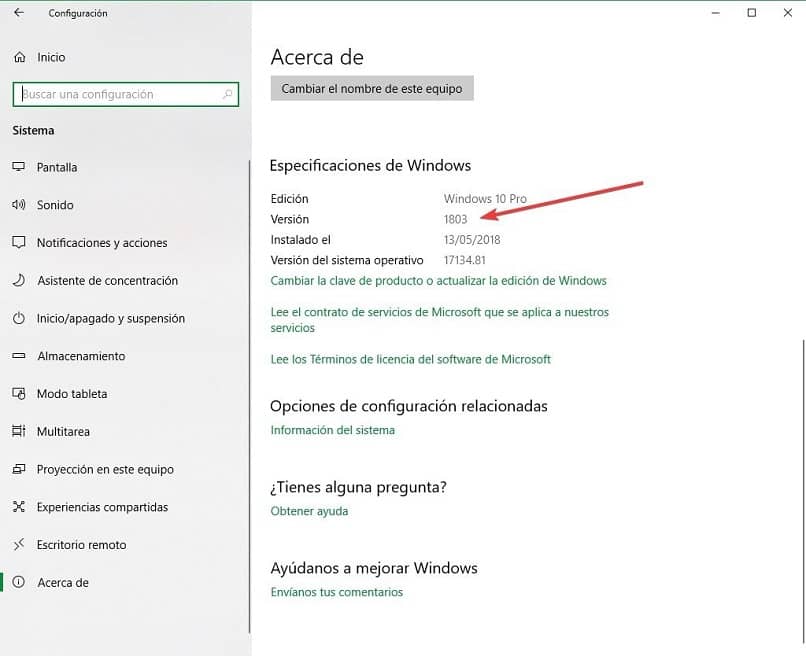Click the Asistente de concentración moon icon
This screenshot has width=806, height=656.
coord(19,280)
